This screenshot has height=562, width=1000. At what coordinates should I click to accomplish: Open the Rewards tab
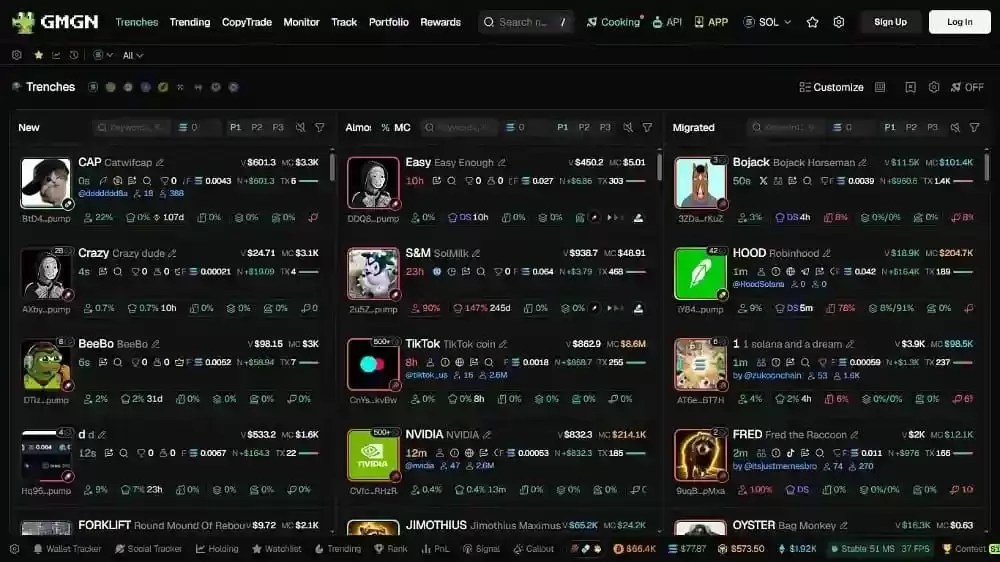(x=440, y=22)
